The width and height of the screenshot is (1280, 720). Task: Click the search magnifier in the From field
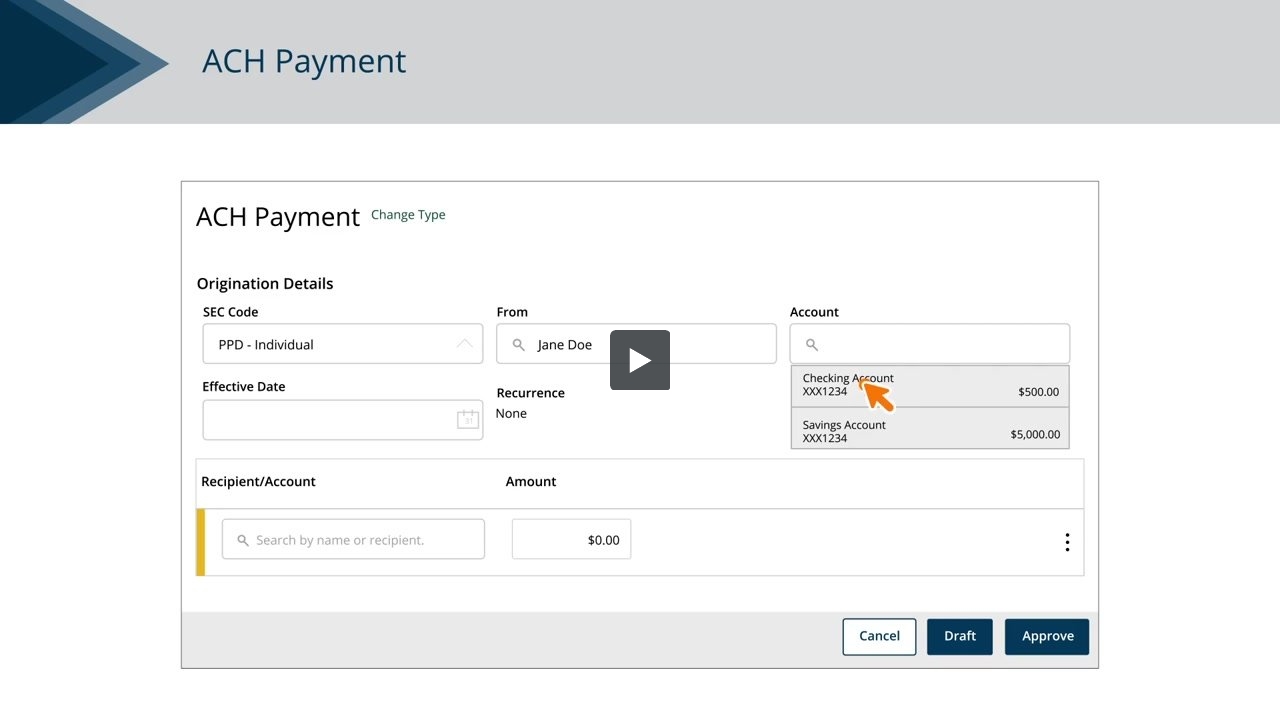(x=518, y=343)
